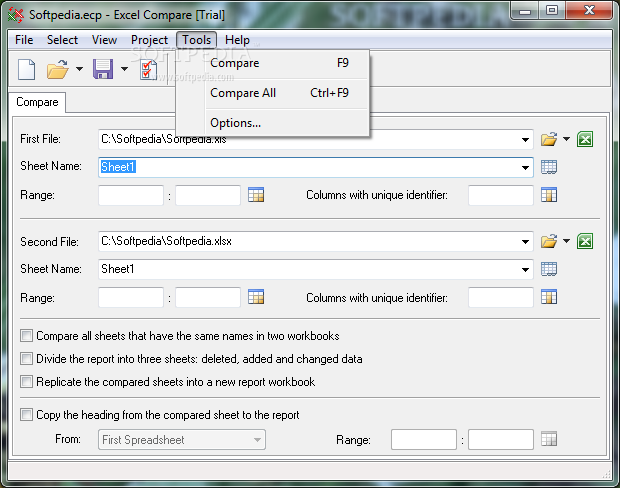This screenshot has height=488, width=620.
Task: Close the Excel Compare window
Action: click(x=589, y=11)
